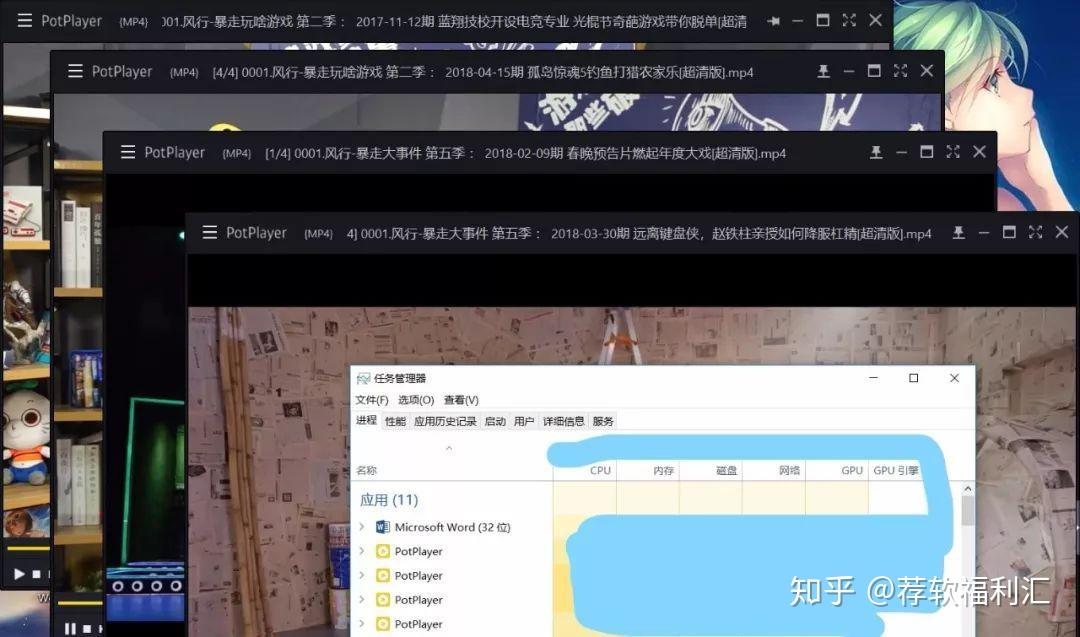This screenshot has height=637, width=1080.
Task: Toggle fullscreen on the 2018-03-30 PotPlayer window
Action: pyautogui.click(x=1035, y=232)
